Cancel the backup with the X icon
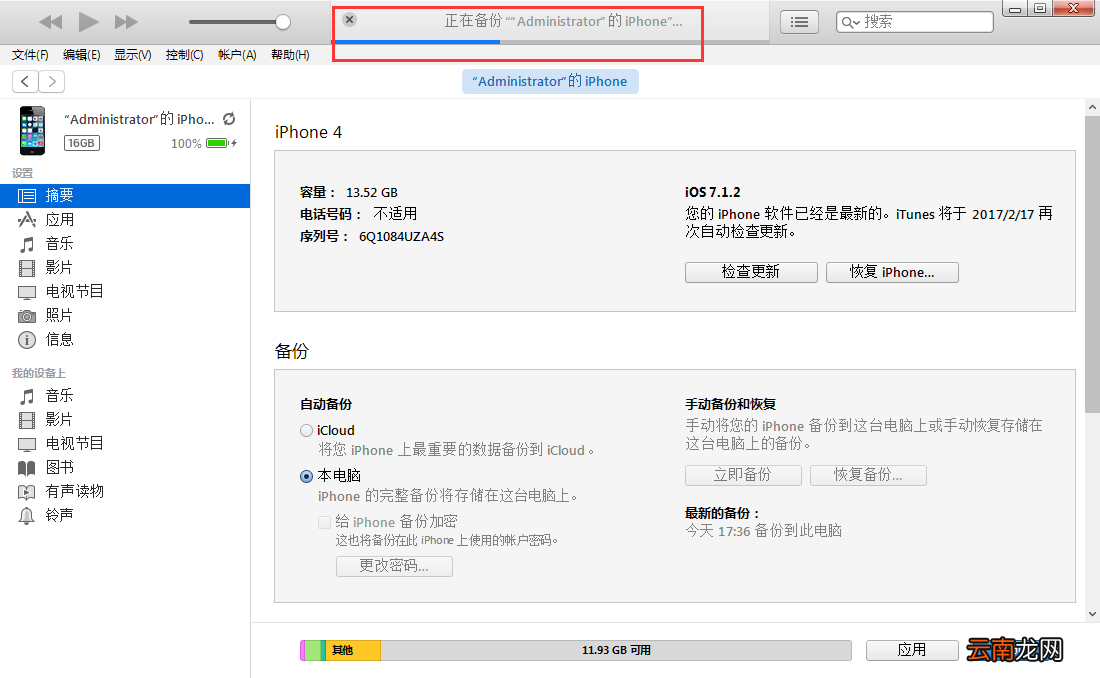The width and height of the screenshot is (1100, 678). 349,20
